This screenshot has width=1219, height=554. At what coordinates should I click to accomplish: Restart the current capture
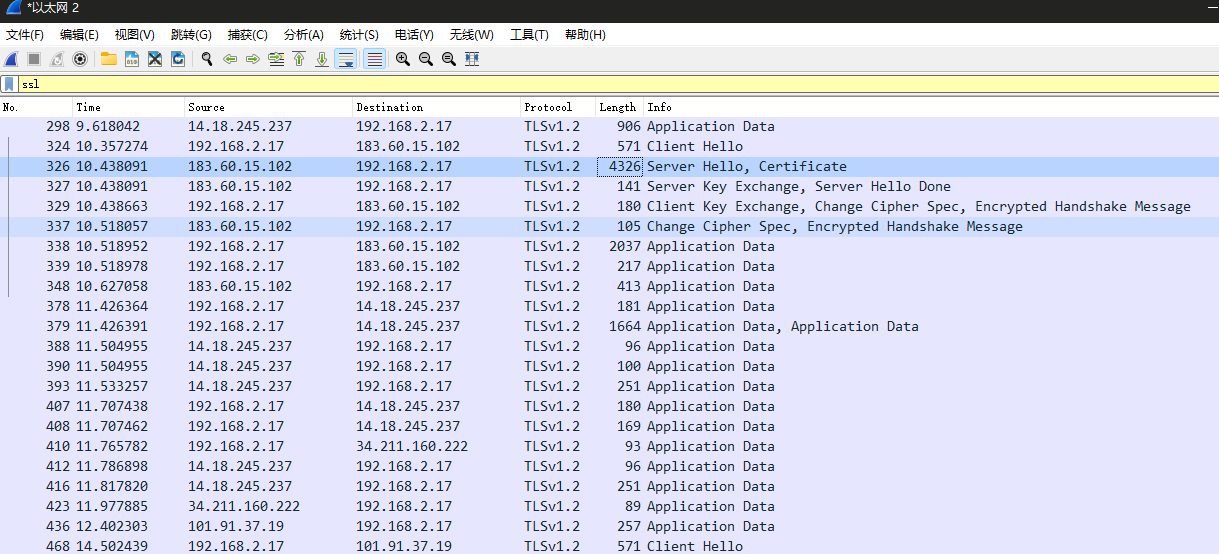tap(57, 59)
